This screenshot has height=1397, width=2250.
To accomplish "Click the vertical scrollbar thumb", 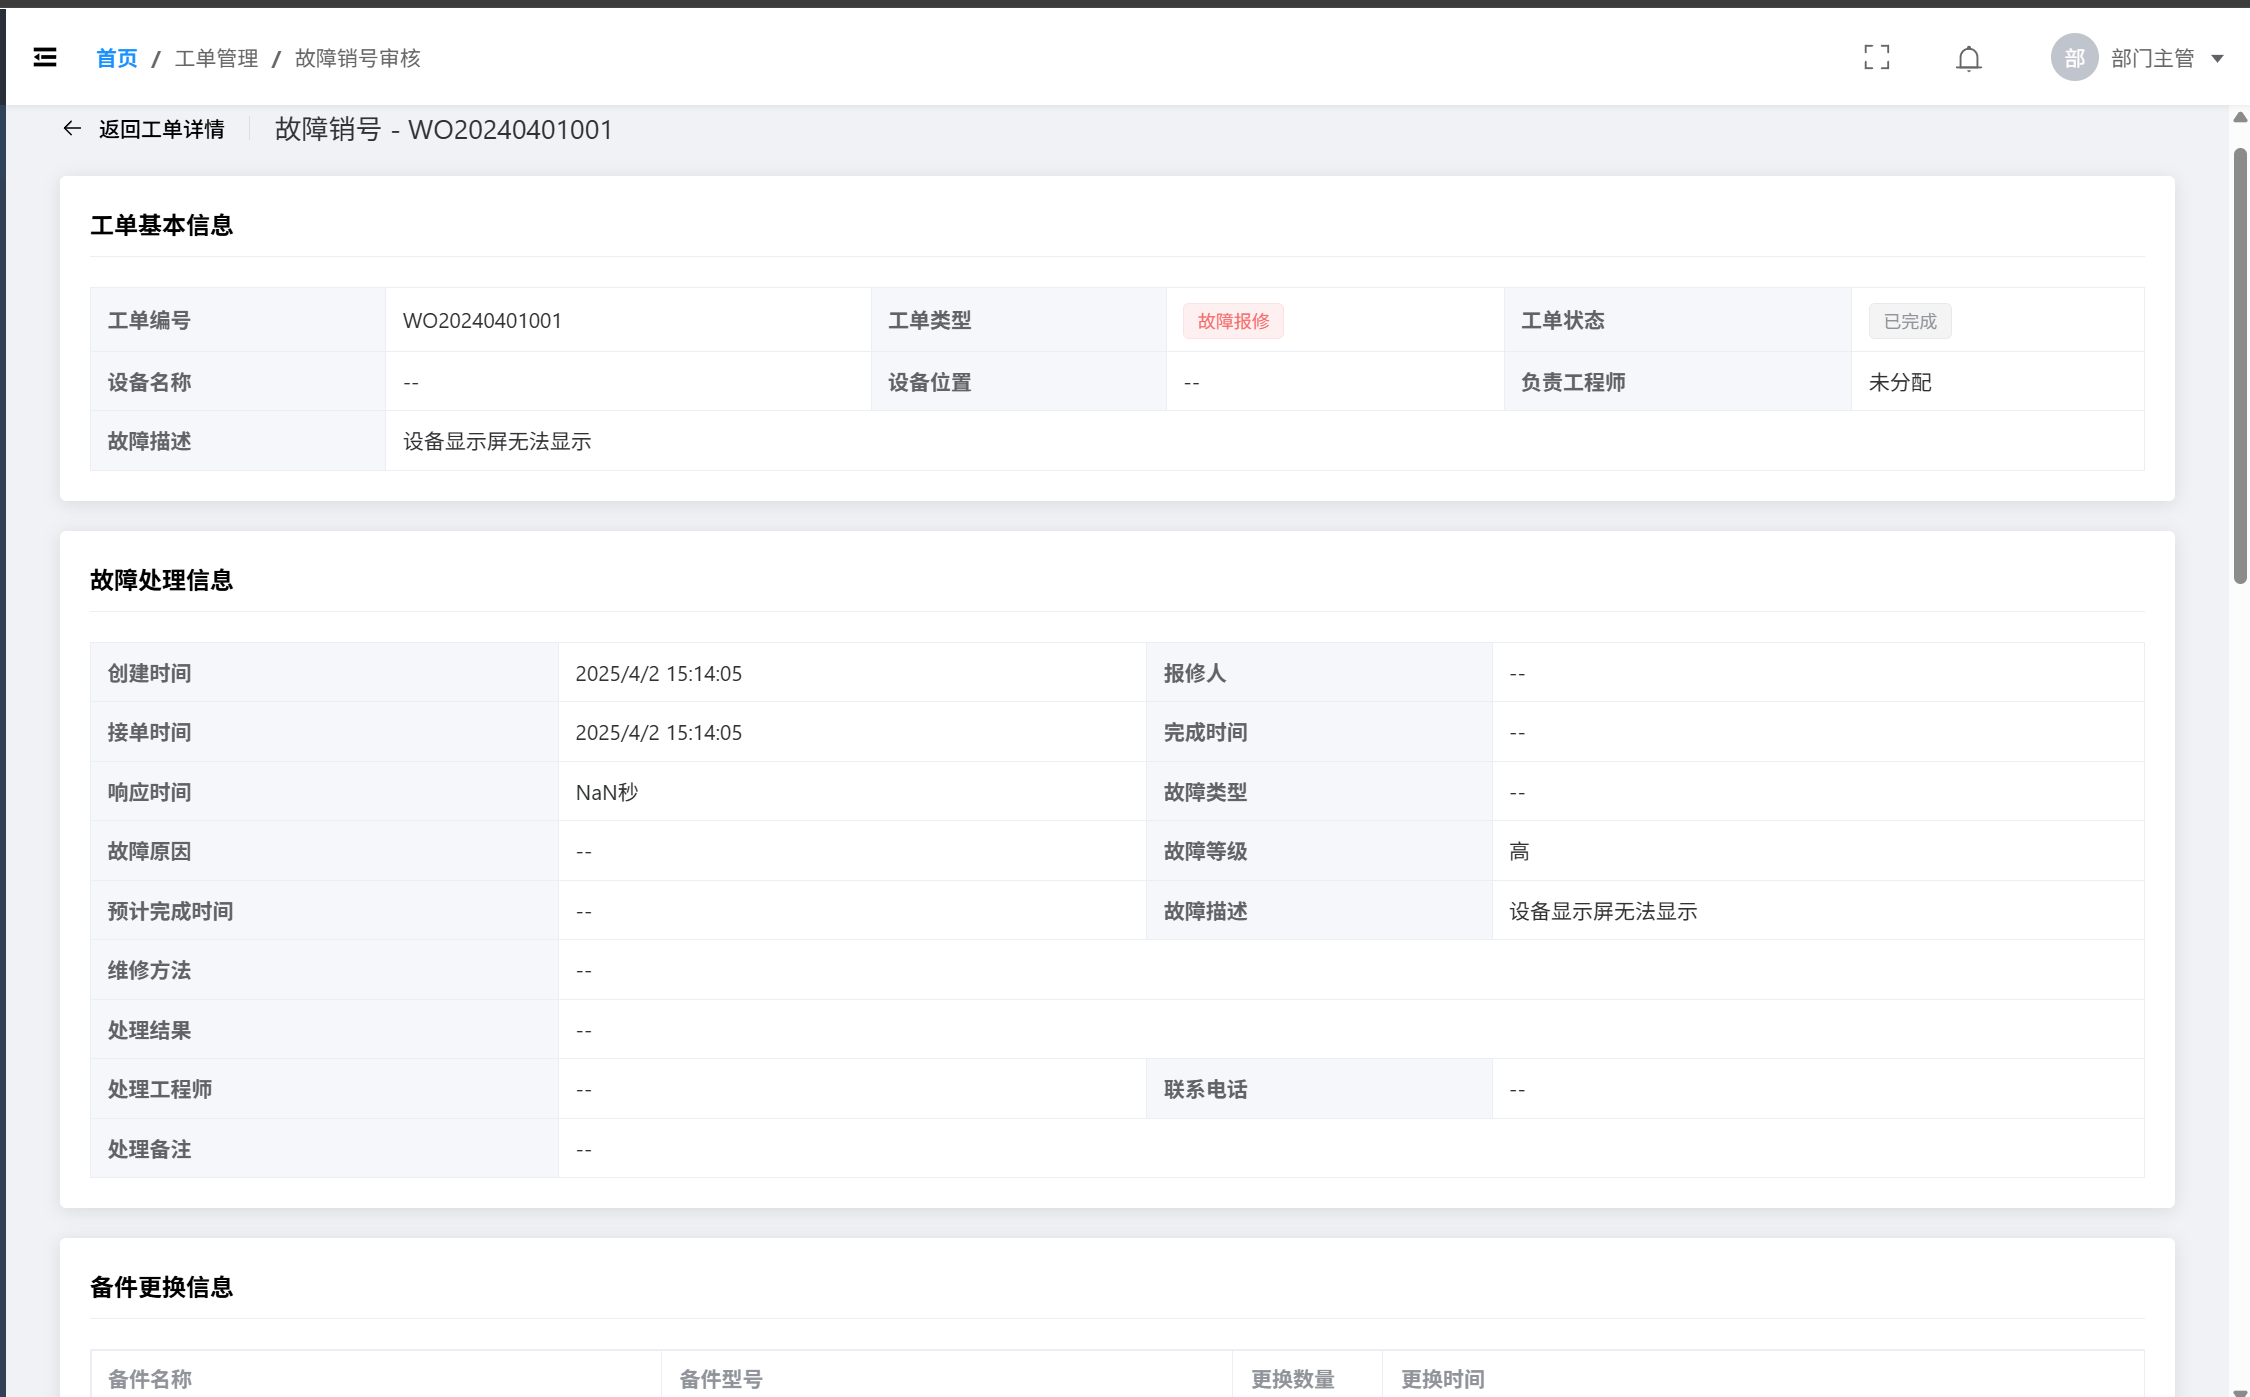I will point(2240,365).
